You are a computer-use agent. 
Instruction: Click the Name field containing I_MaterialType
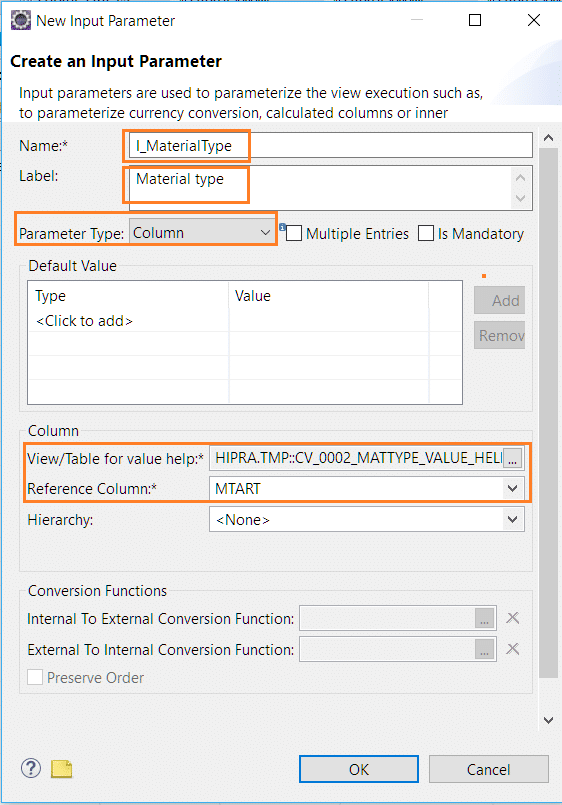click(331, 145)
